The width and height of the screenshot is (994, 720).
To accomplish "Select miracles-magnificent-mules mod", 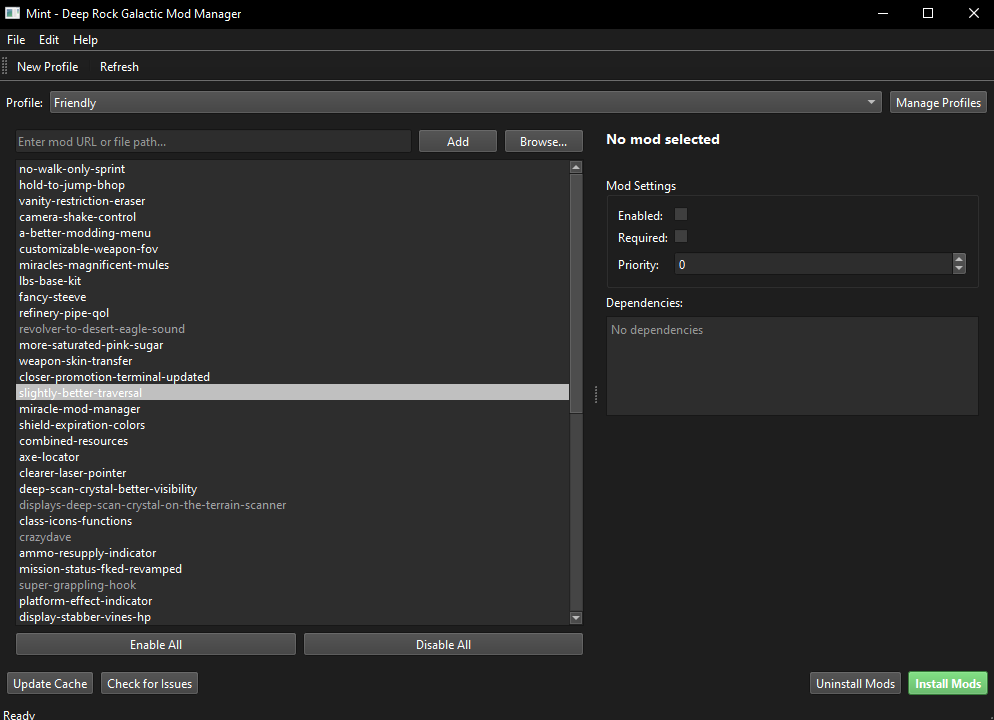I will [292, 265].
